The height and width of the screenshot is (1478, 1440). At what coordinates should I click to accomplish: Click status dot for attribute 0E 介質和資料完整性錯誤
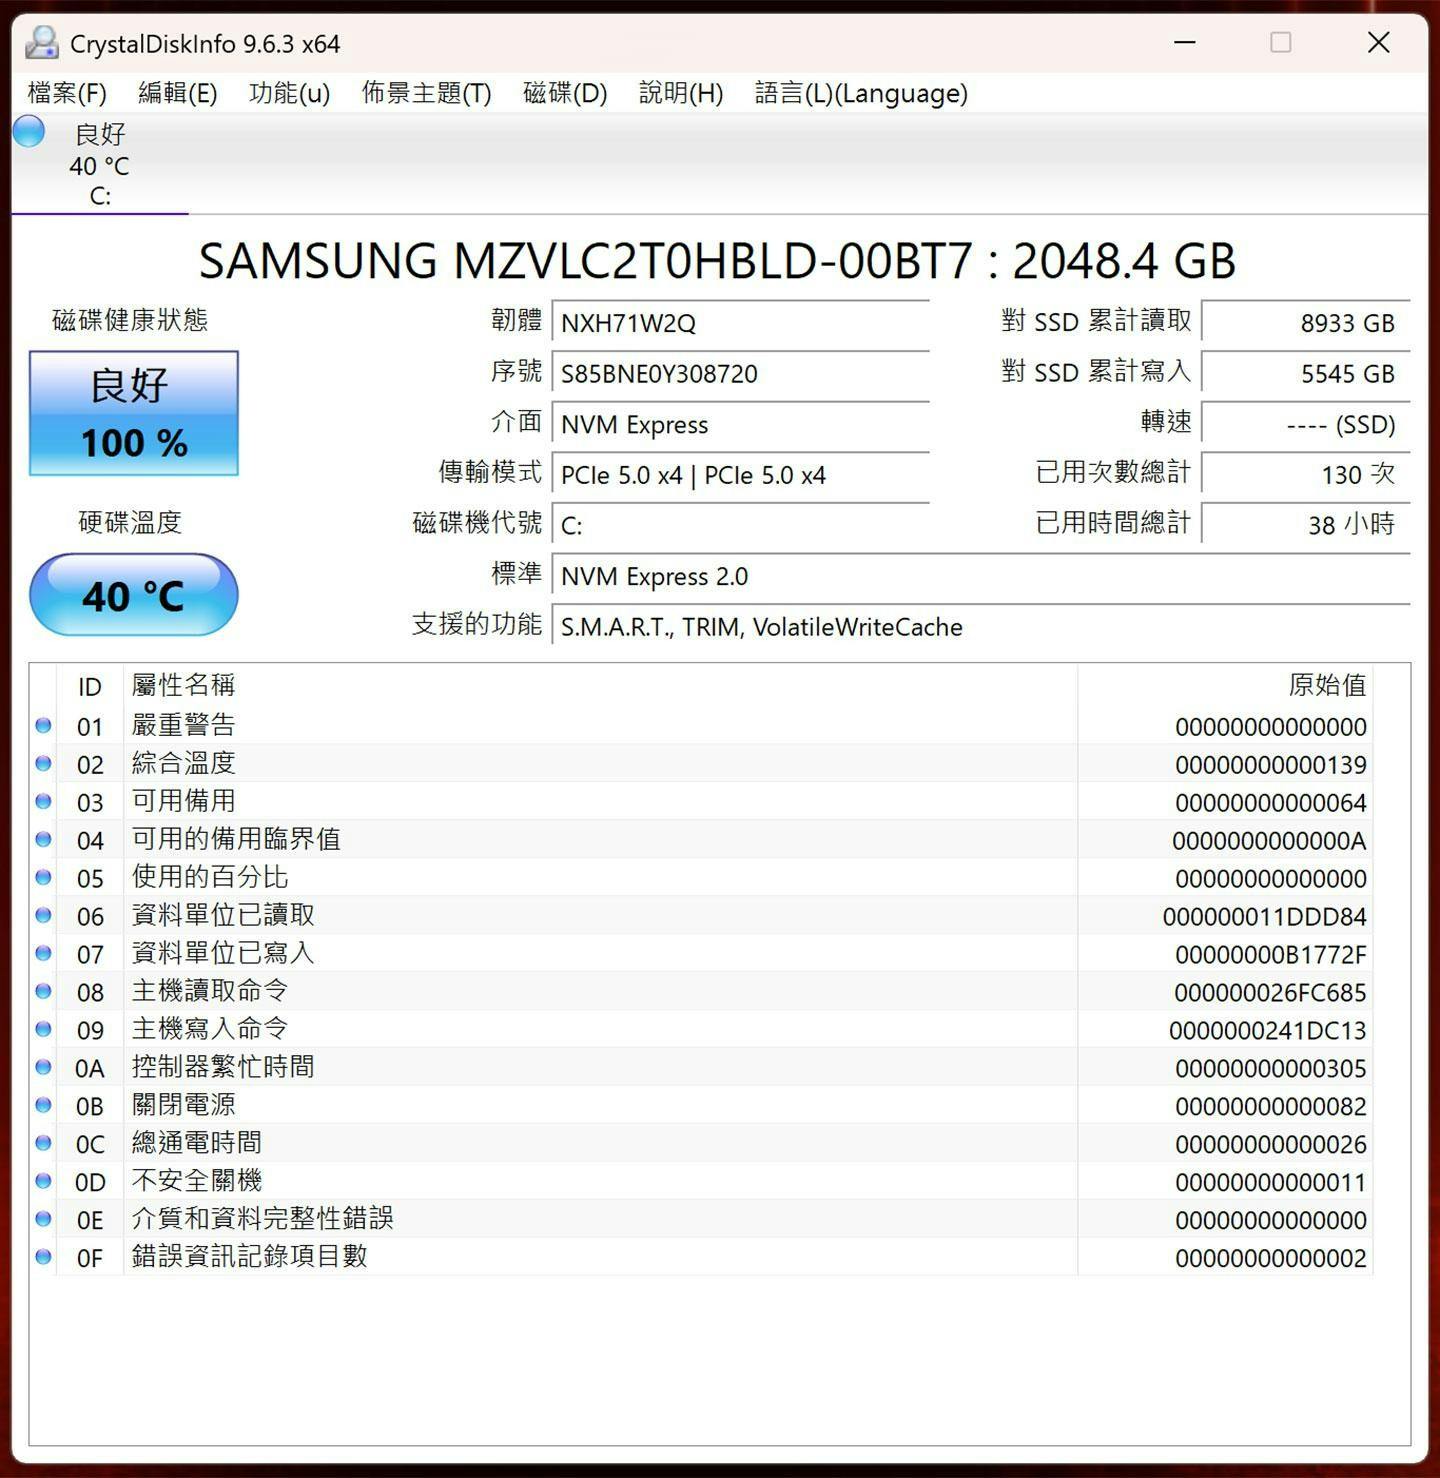tap(43, 1219)
